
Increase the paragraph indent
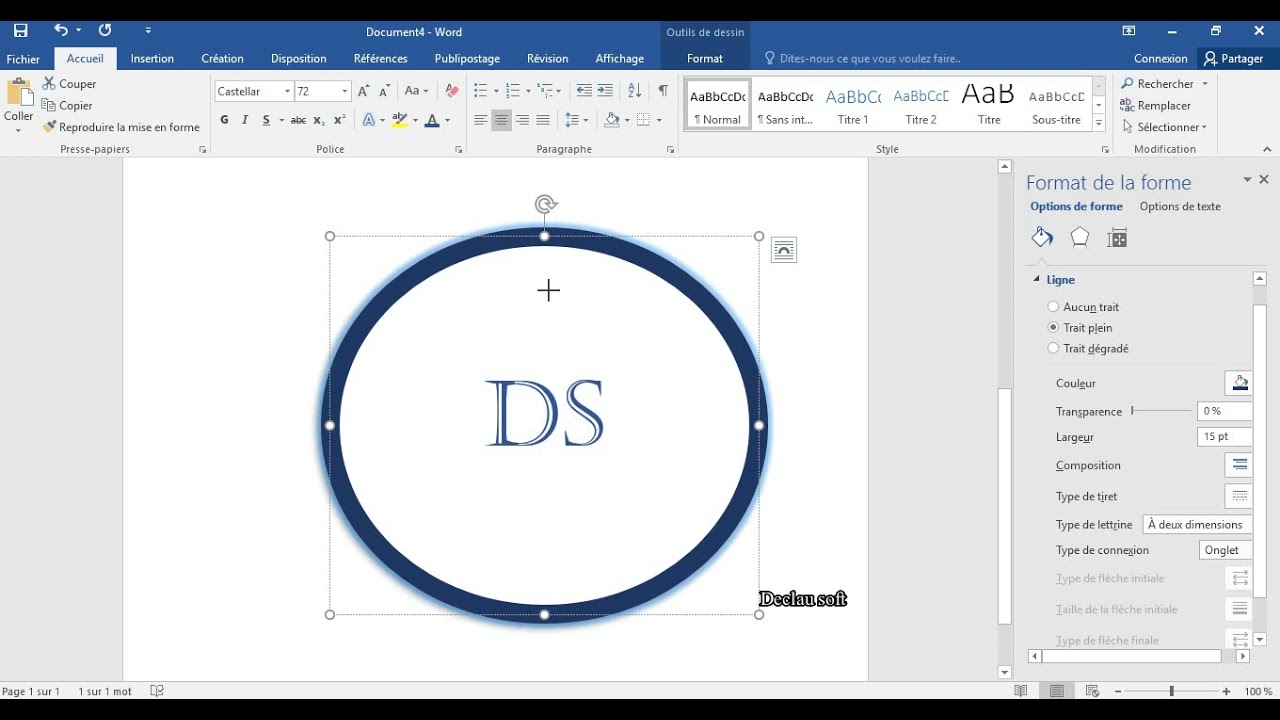(605, 91)
